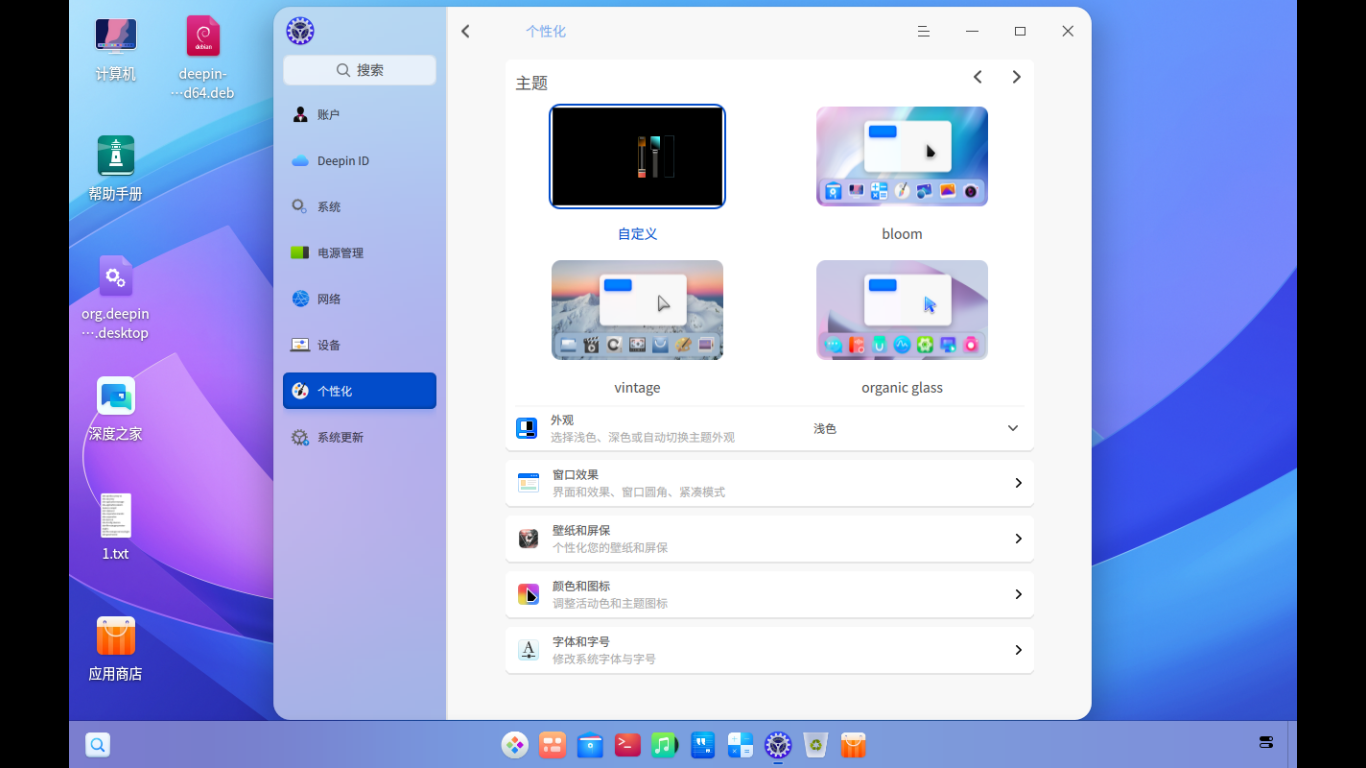Expand the 壁纸和屏保 wallpaper and screensaver section
The height and width of the screenshot is (768, 1366).
coord(769,539)
